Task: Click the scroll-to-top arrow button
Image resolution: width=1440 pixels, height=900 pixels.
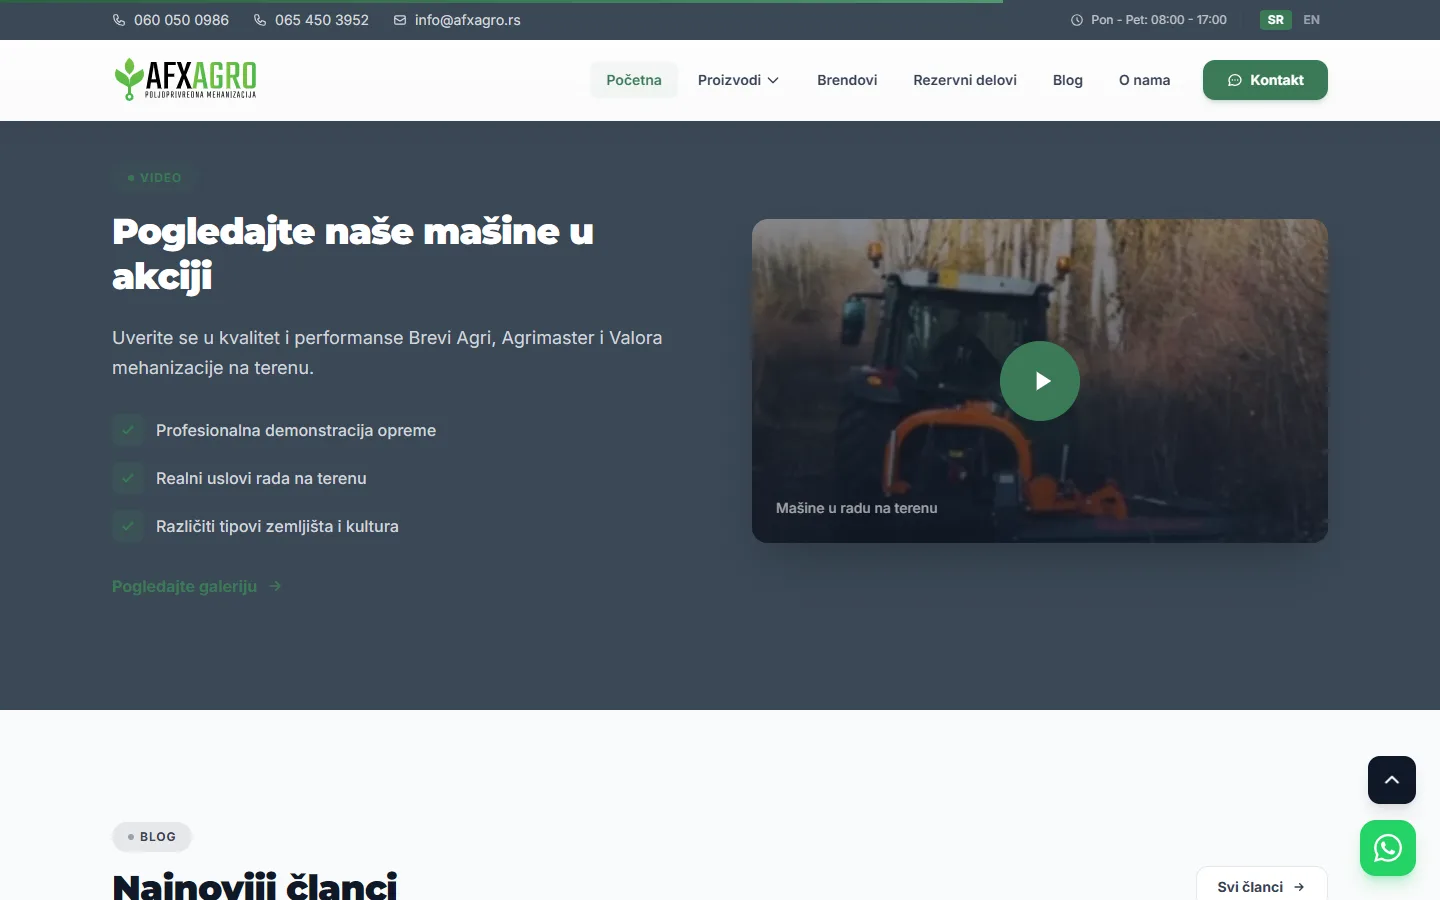Action: click(1392, 780)
